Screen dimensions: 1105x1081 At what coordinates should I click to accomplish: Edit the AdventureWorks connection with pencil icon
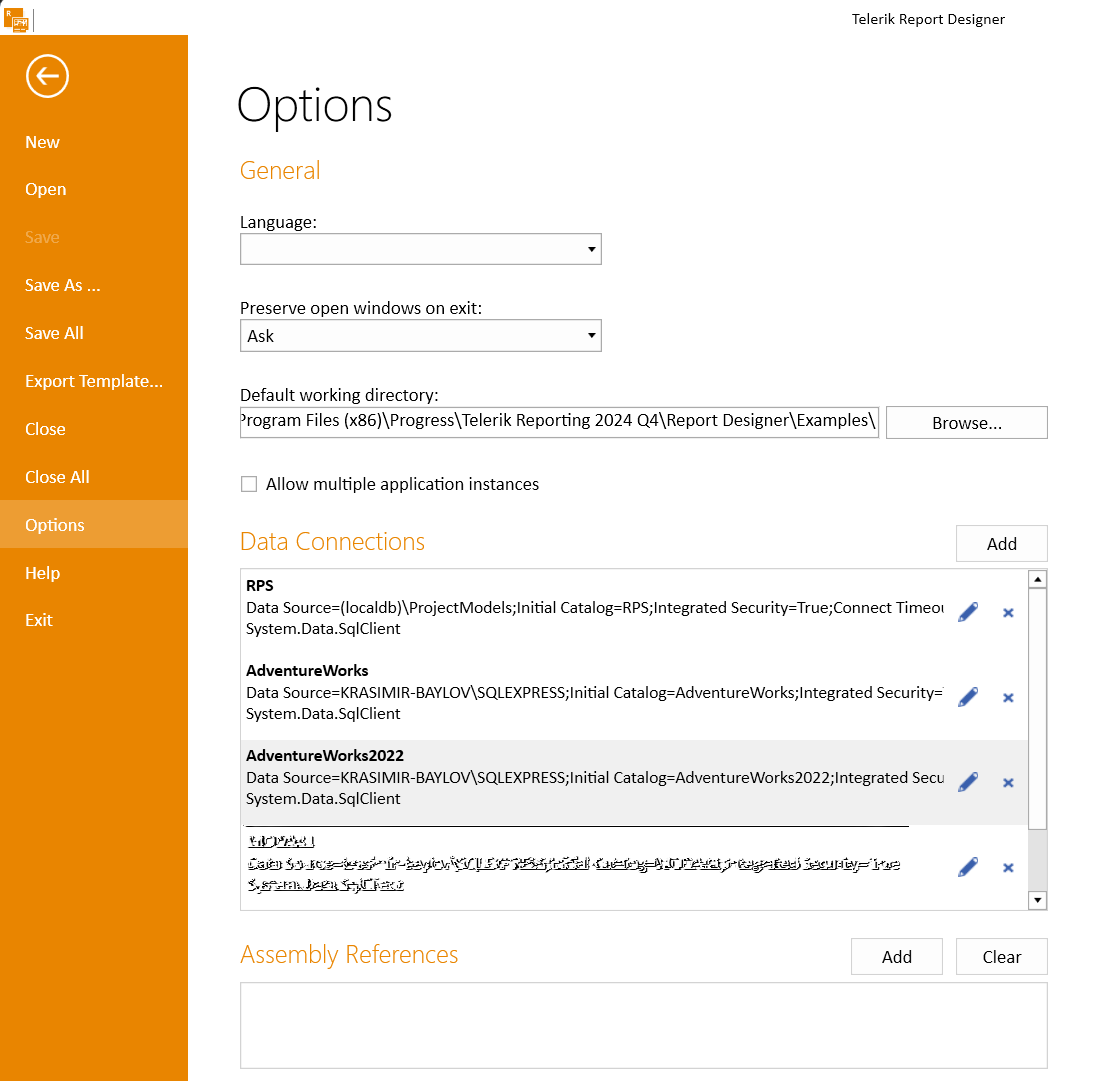(967, 697)
